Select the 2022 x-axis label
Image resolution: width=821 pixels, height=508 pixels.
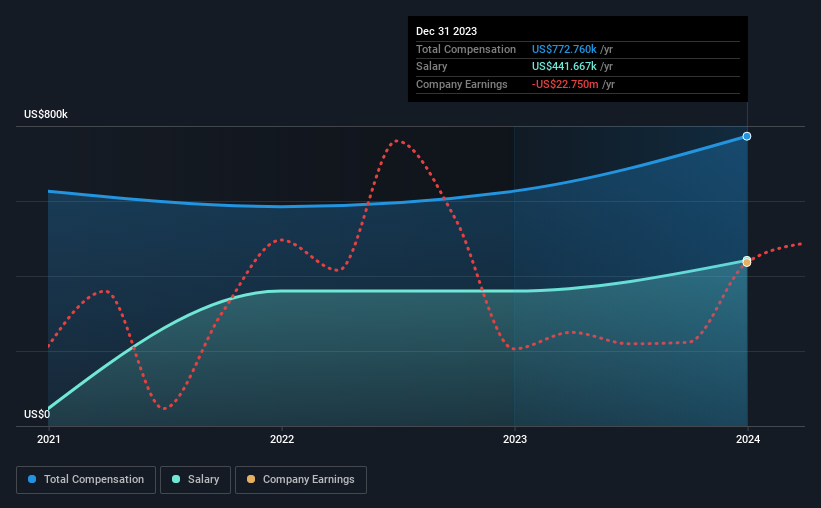pyautogui.click(x=282, y=439)
